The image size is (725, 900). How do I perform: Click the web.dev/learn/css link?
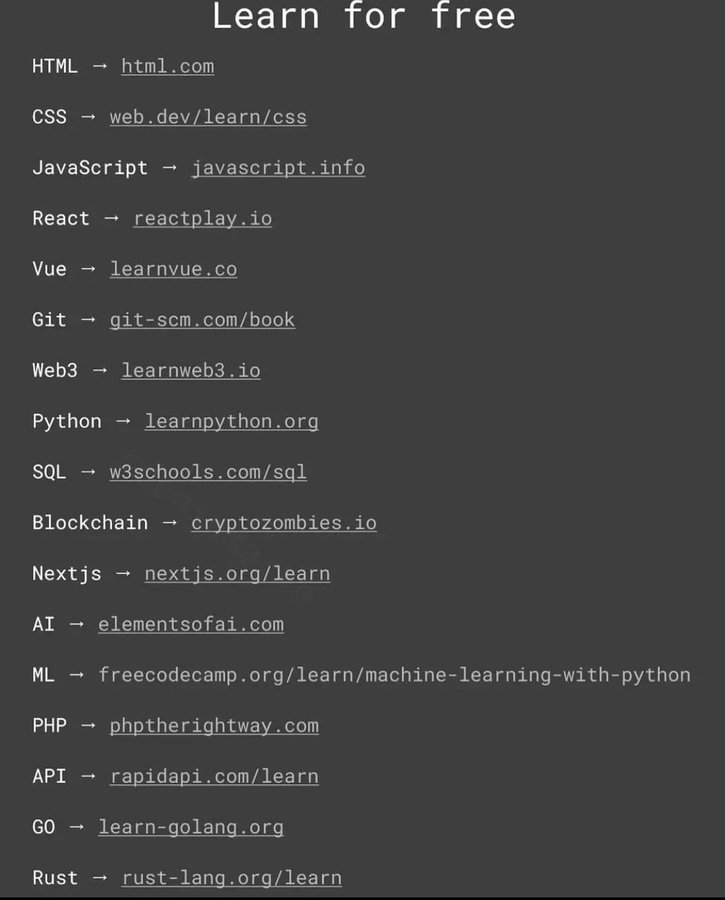pyautogui.click(x=208, y=117)
